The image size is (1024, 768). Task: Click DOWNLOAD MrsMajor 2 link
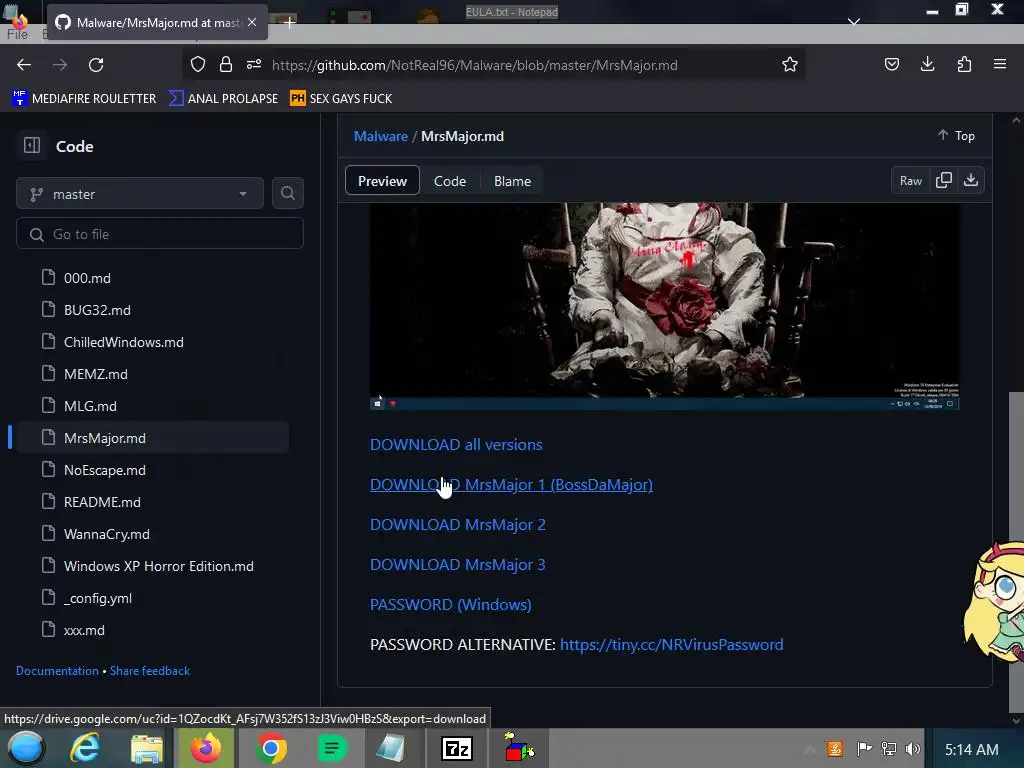tap(457, 524)
